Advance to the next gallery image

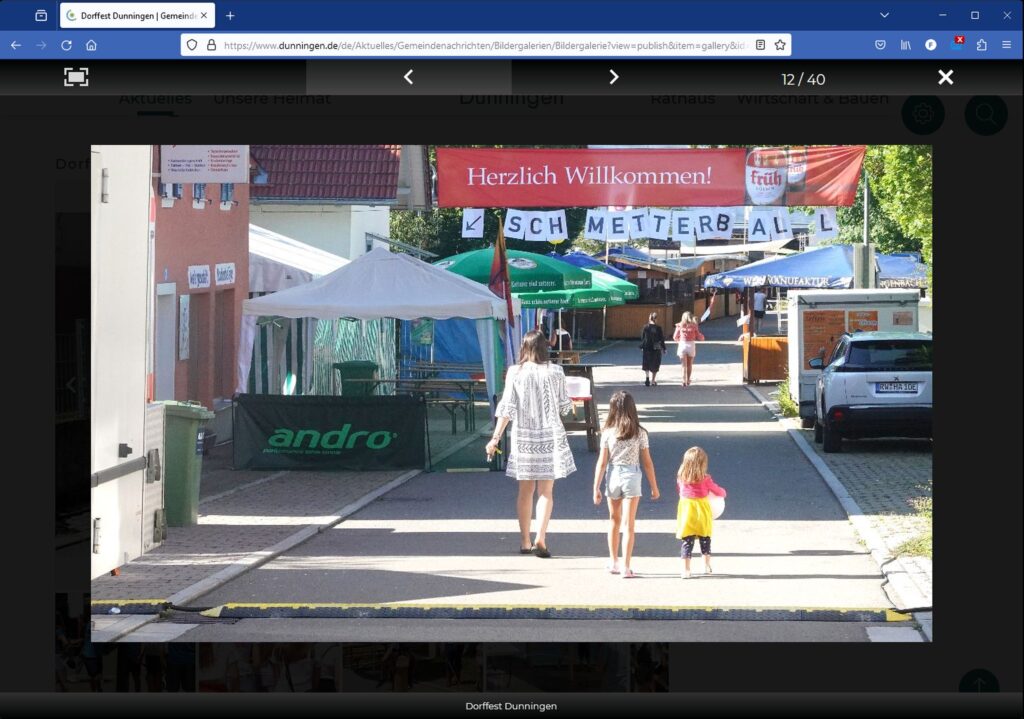(x=614, y=77)
